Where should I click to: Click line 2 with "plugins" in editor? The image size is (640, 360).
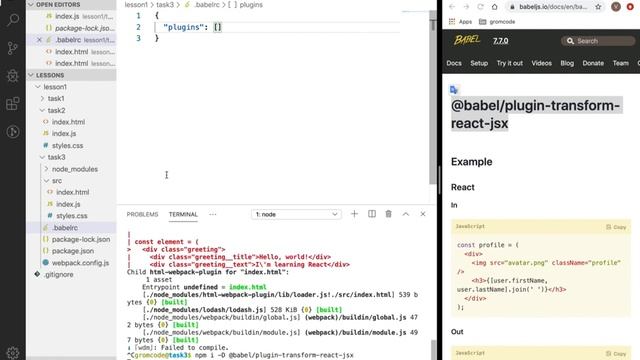[x=278, y=27]
